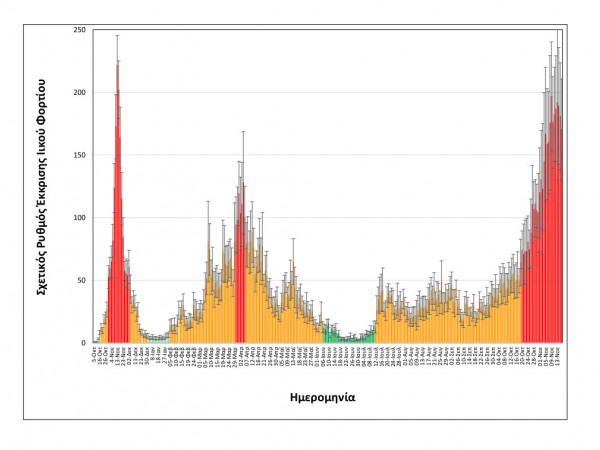Select the pale green bars in the January trough
600x450 pixels.
tap(157, 339)
